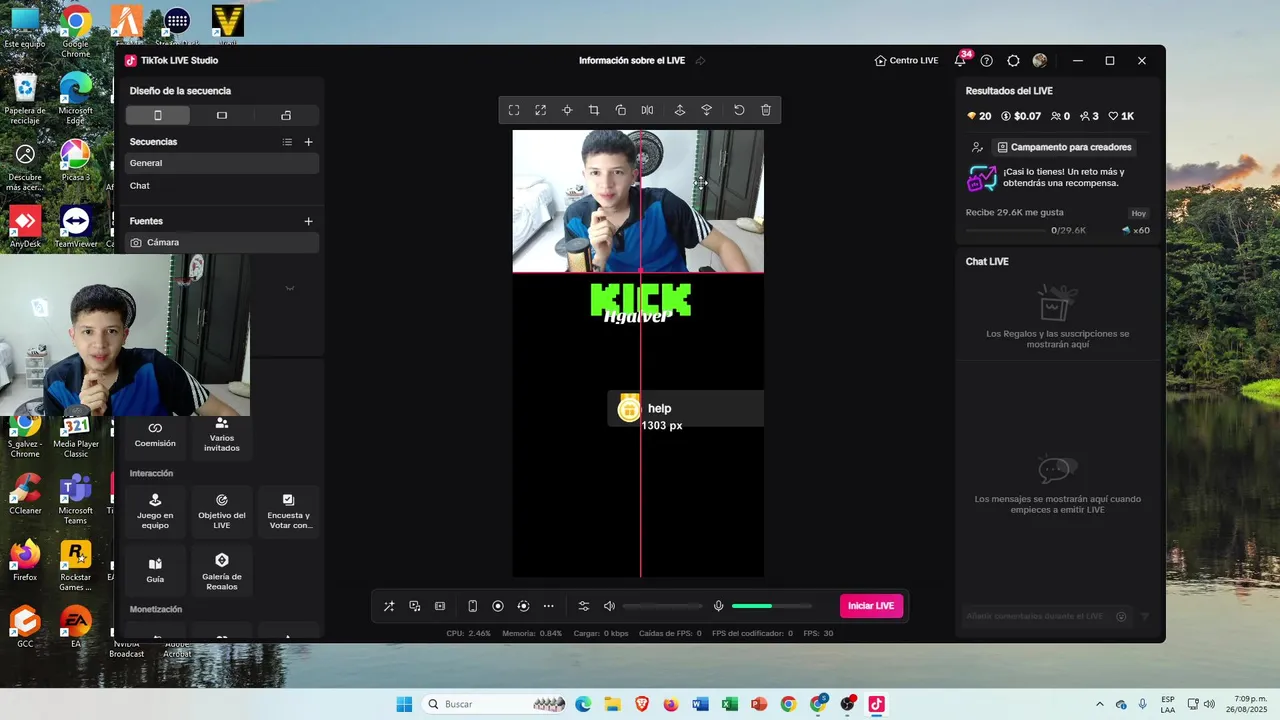Click the Windows Start button
The image size is (1280, 720).
tap(404, 704)
